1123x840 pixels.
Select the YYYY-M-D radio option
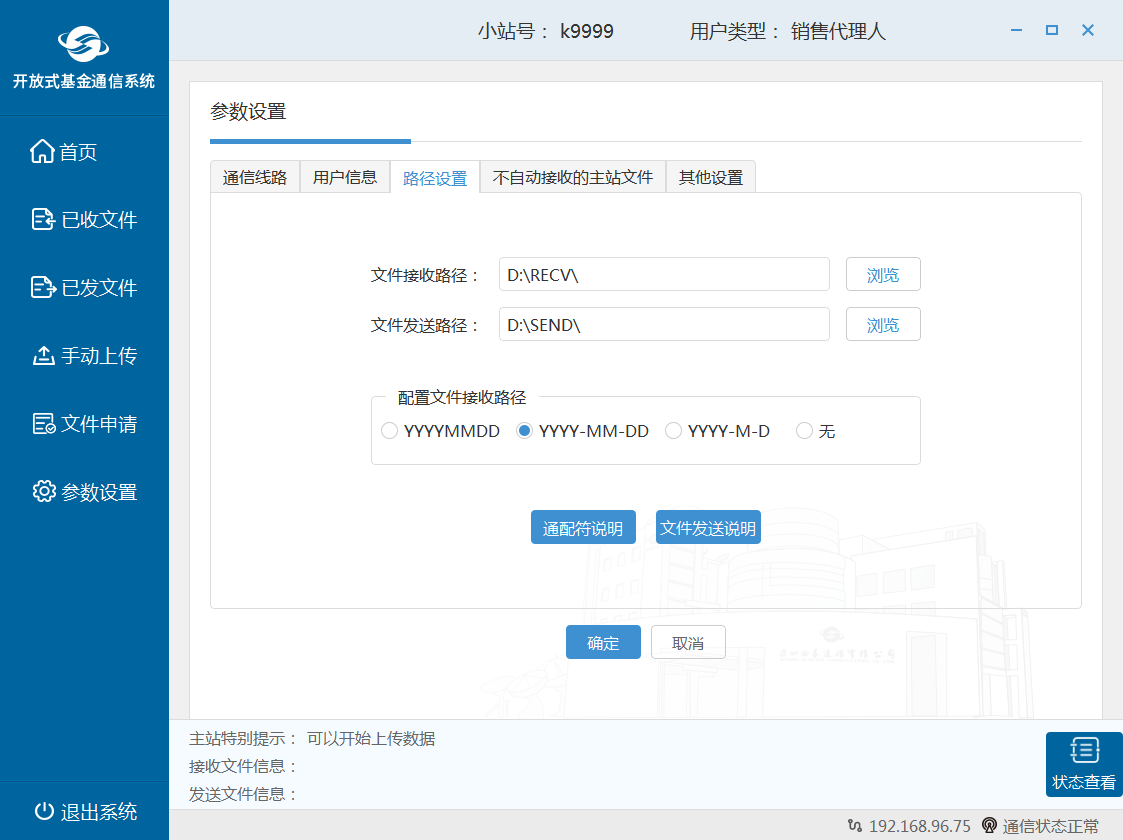pyautogui.click(x=674, y=431)
